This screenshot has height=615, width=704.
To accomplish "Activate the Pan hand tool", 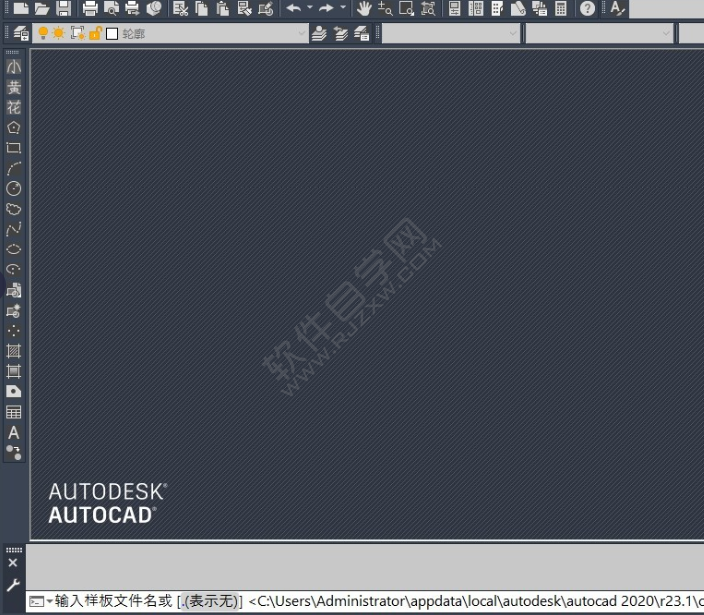I will click(x=364, y=8).
